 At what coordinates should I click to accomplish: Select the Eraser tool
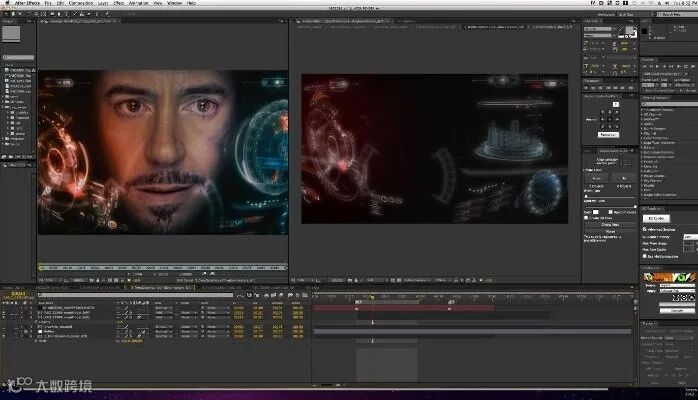tap(89, 14)
